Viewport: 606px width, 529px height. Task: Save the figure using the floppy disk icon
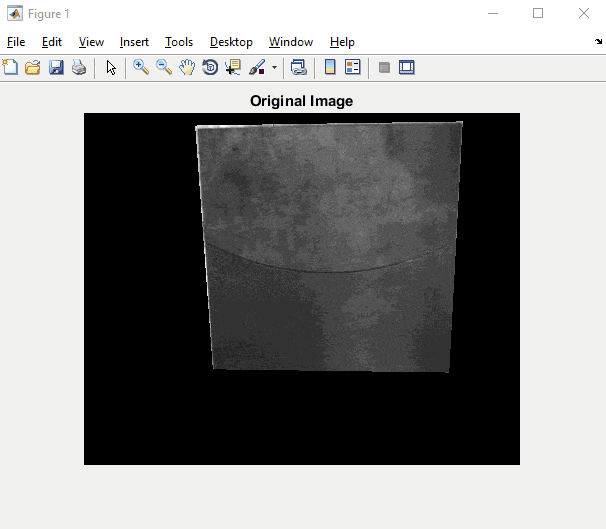tap(56, 68)
